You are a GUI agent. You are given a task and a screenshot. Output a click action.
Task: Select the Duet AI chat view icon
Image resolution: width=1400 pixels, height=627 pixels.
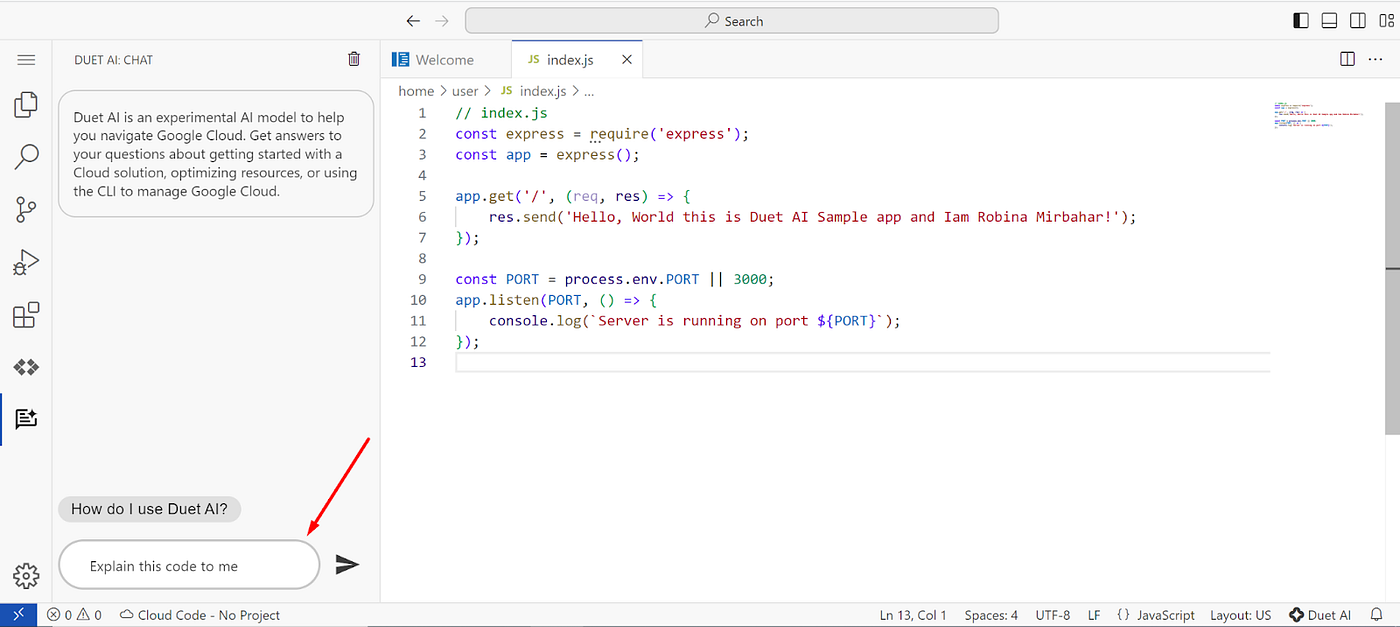click(x=26, y=419)
